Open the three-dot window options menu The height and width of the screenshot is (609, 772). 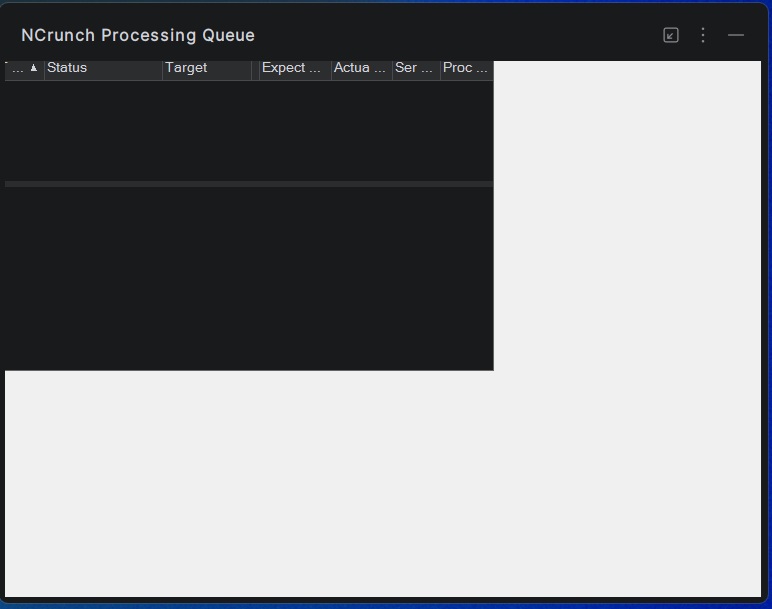tap(703, 35)
